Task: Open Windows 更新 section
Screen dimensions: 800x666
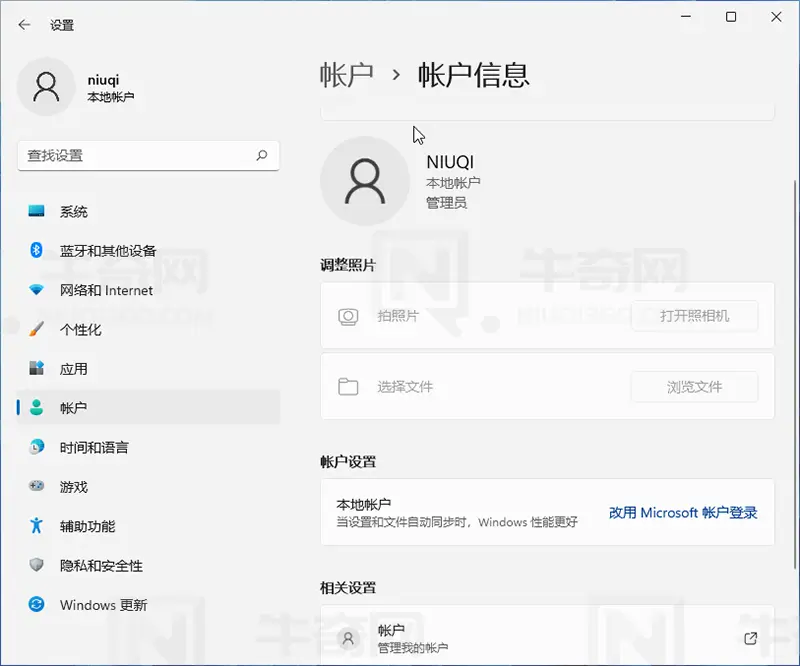Action: pos(148,605)
